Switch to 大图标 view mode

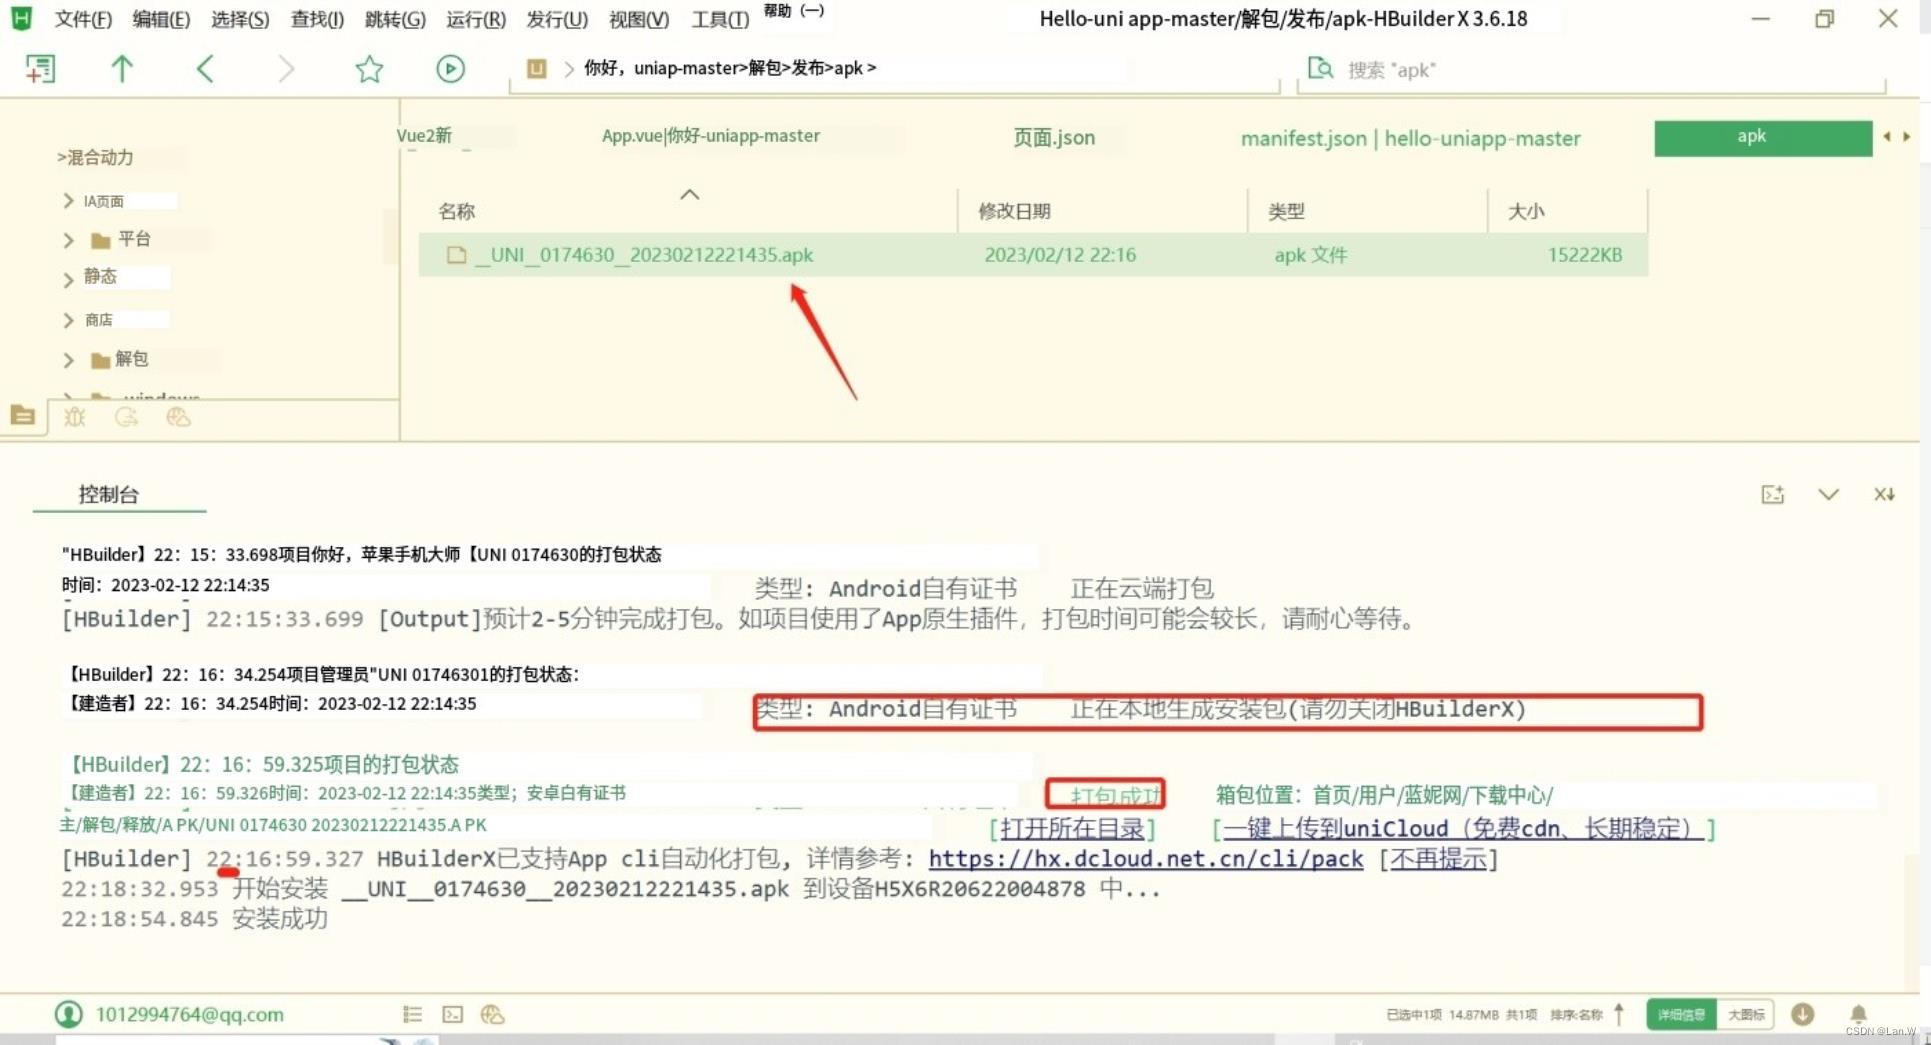tap(1746, 1014)
